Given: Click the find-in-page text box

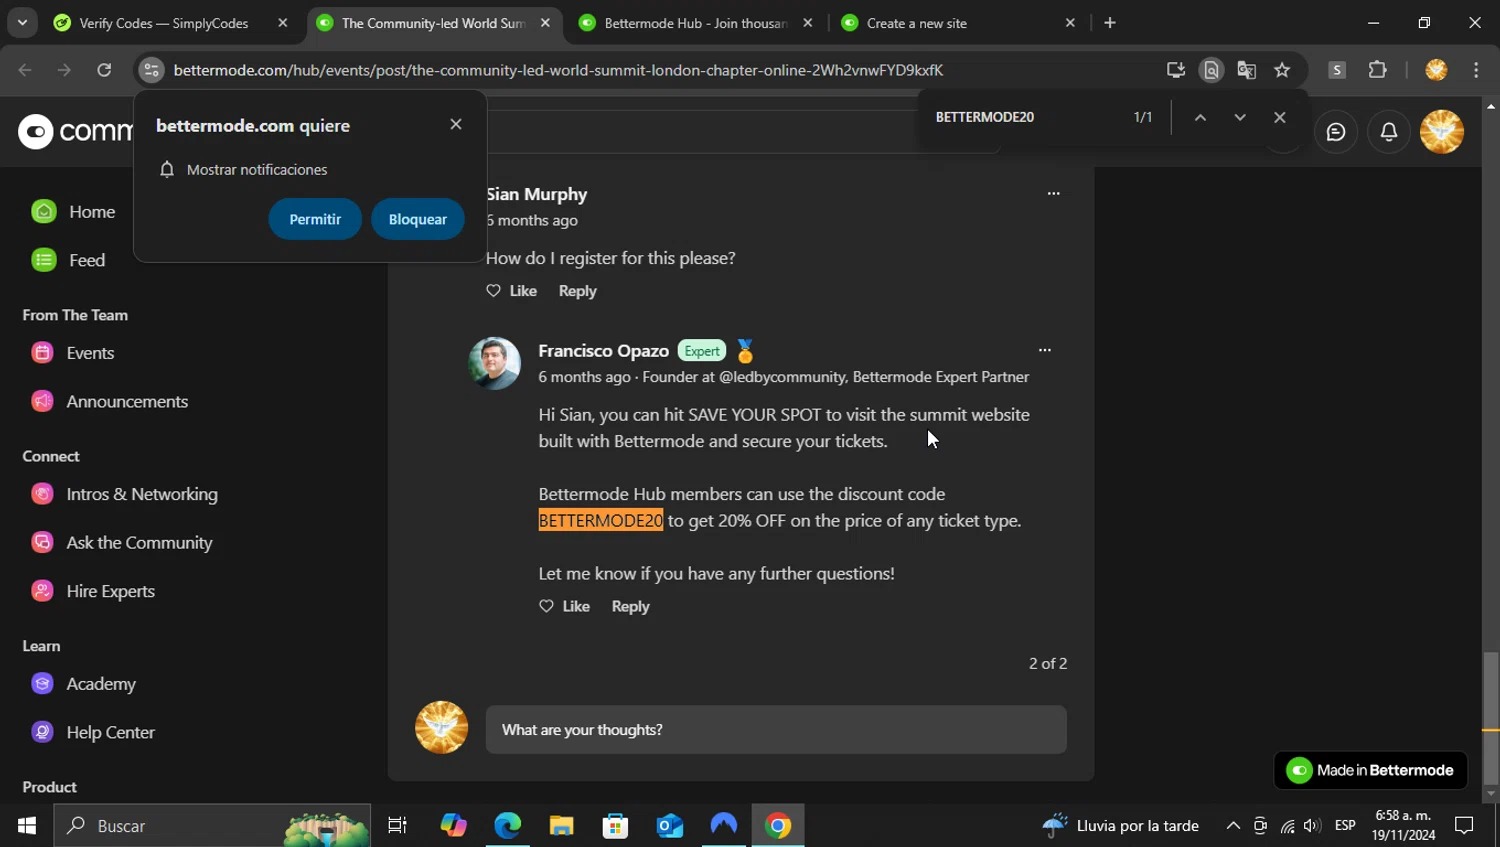Looking at the screenshot, I should (1025, 117).
